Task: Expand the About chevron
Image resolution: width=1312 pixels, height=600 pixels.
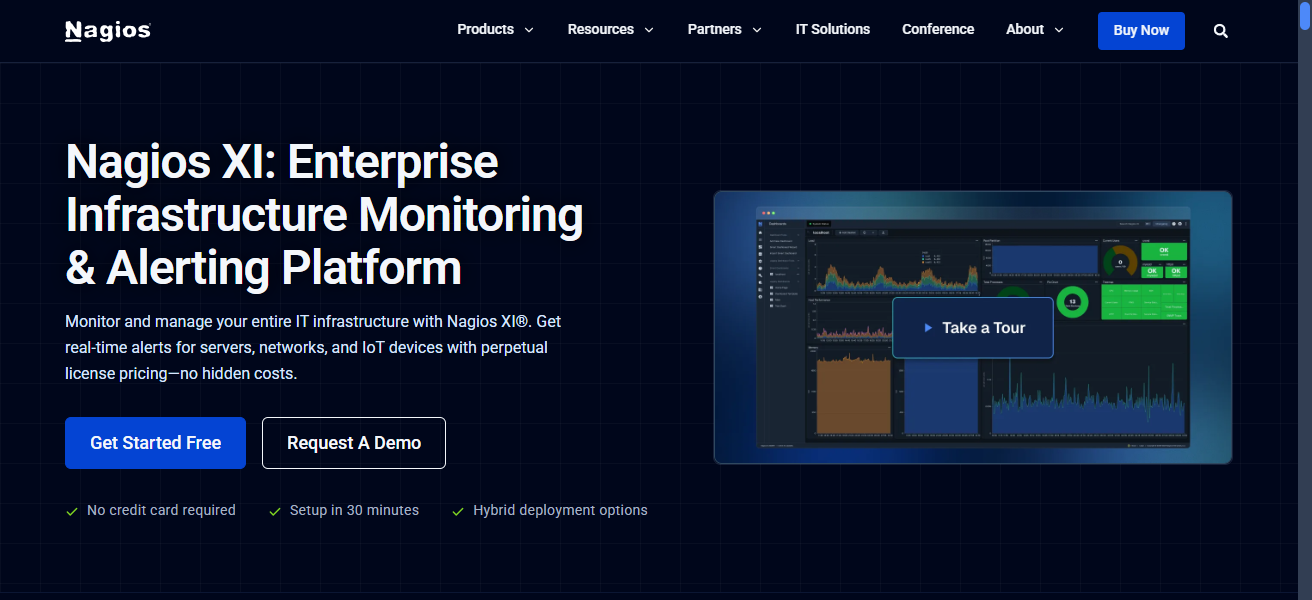Action: (x=1059, y=30)
